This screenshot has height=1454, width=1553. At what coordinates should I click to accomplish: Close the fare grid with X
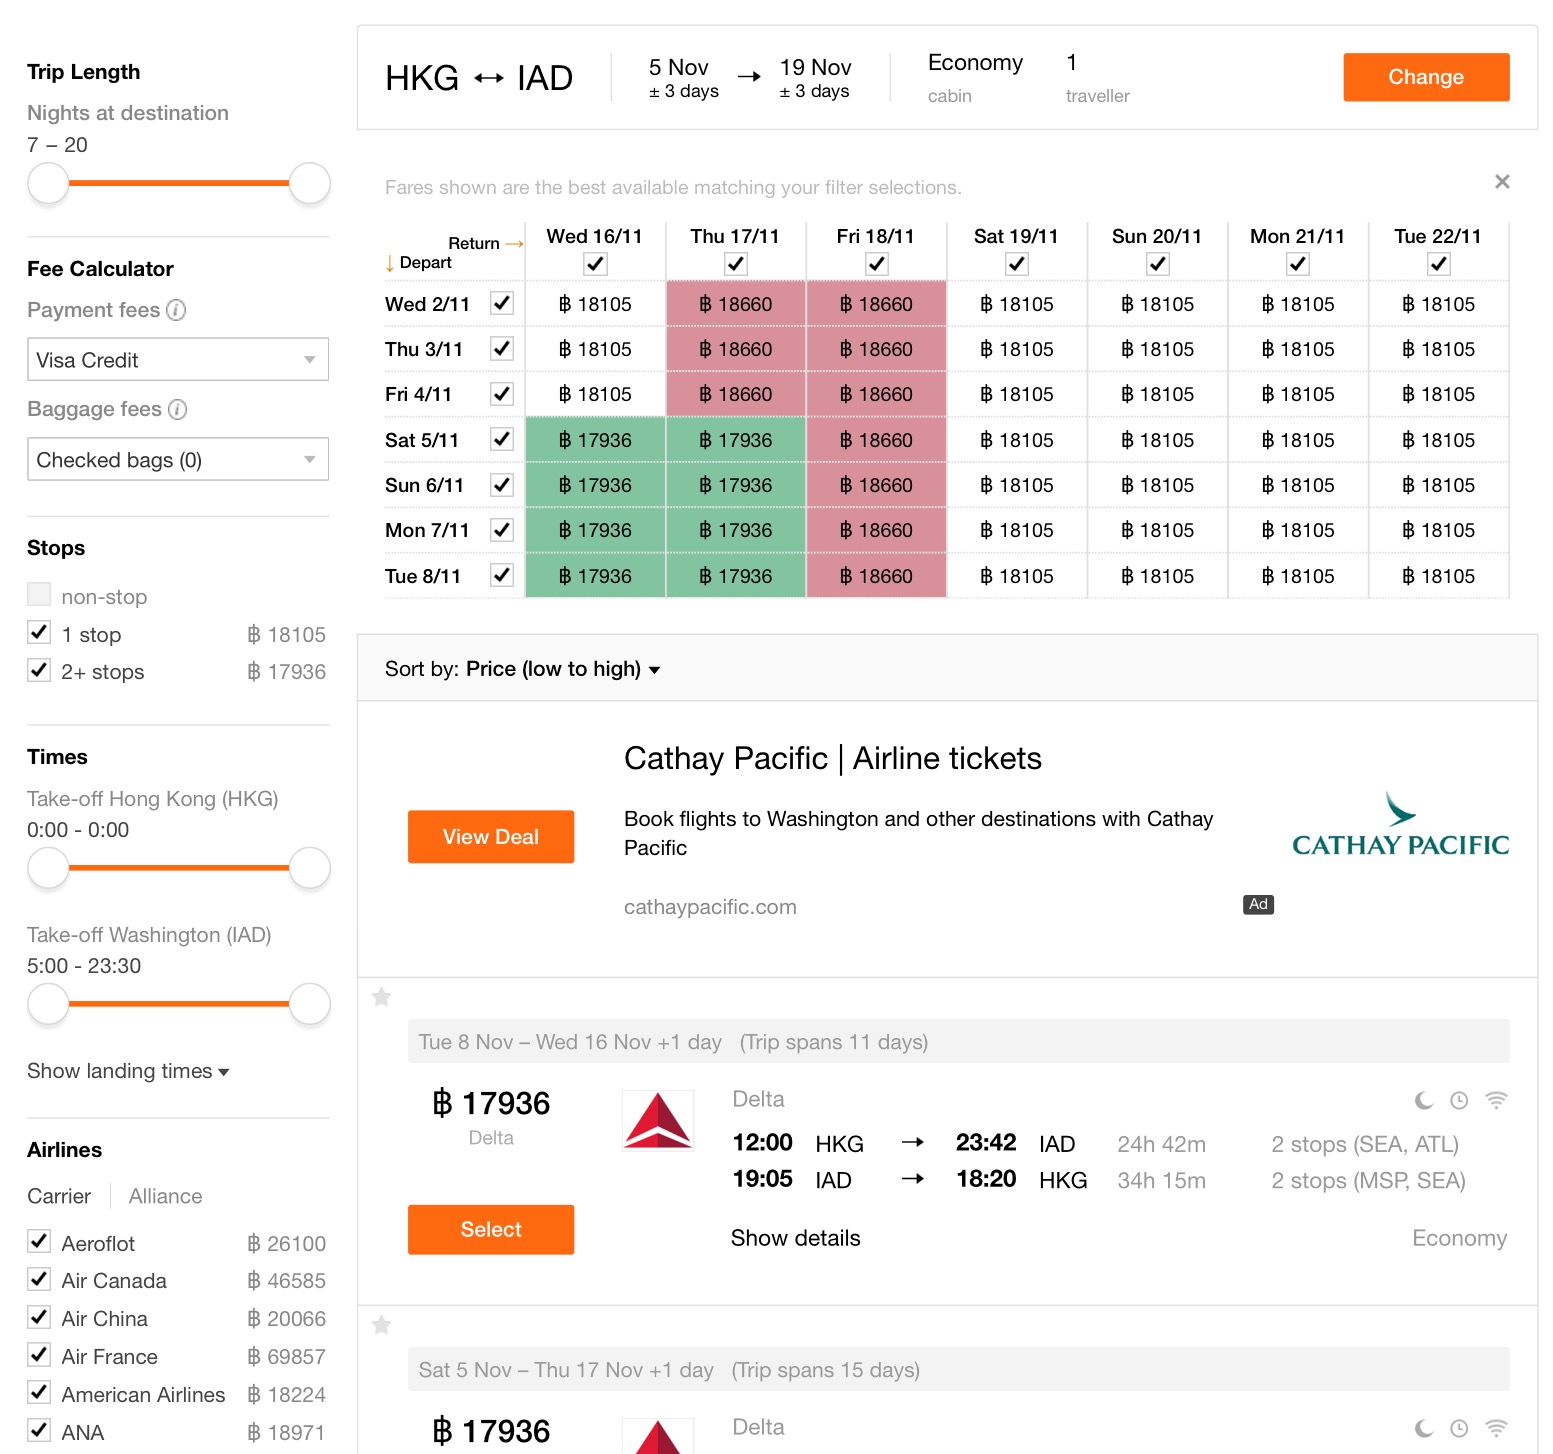1501,181
